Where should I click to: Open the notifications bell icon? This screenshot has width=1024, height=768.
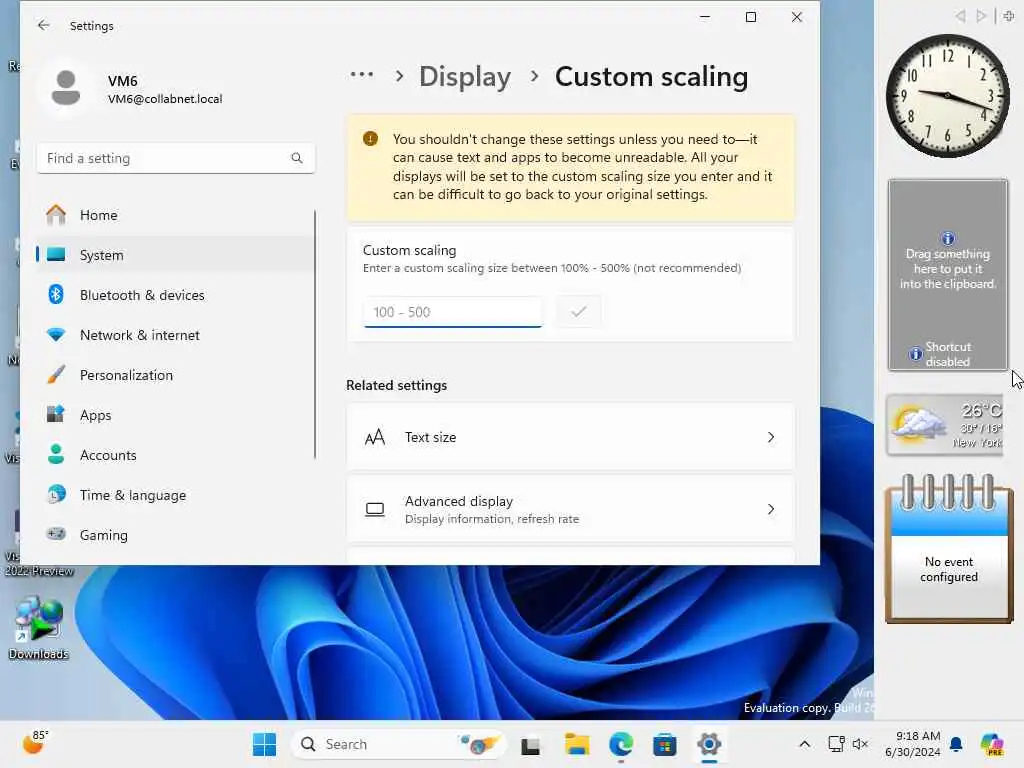tap(956, 744)
